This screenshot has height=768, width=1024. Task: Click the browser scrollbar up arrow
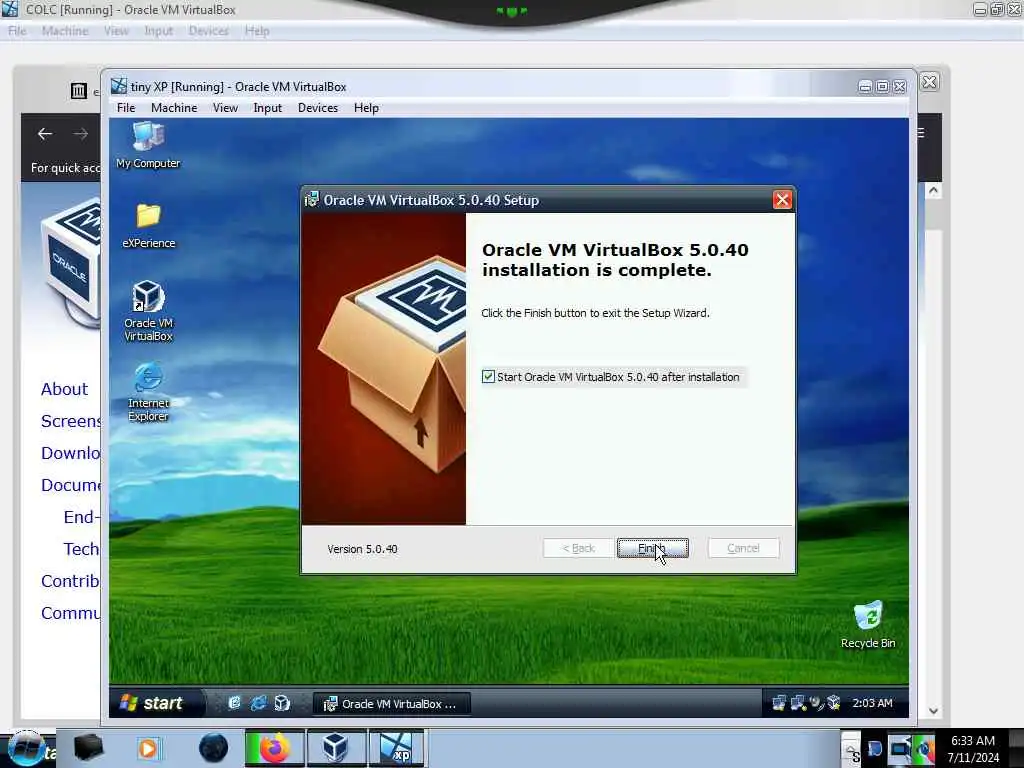(933, 191)
